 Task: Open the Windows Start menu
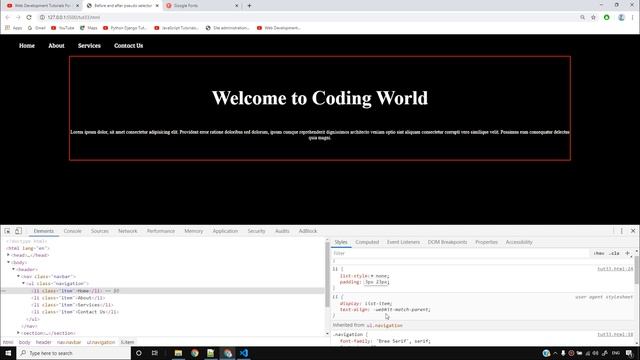8,353
